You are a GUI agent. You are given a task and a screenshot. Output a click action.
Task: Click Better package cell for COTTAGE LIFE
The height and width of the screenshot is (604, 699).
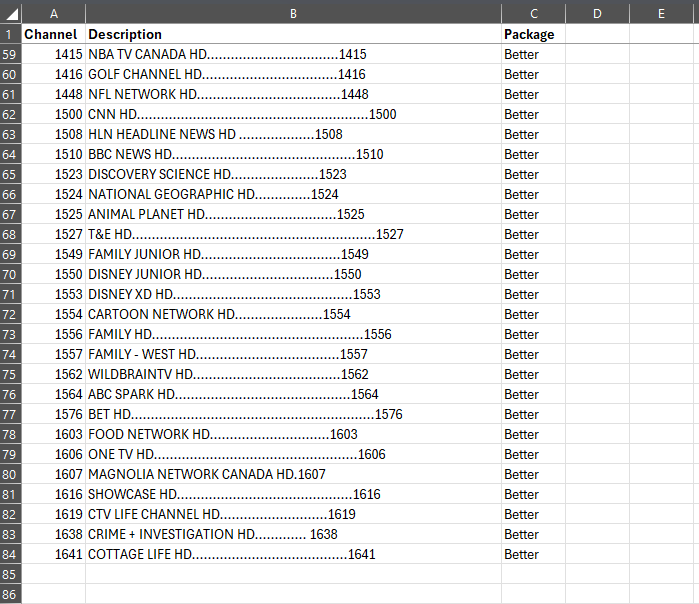[x=533, y=554]
